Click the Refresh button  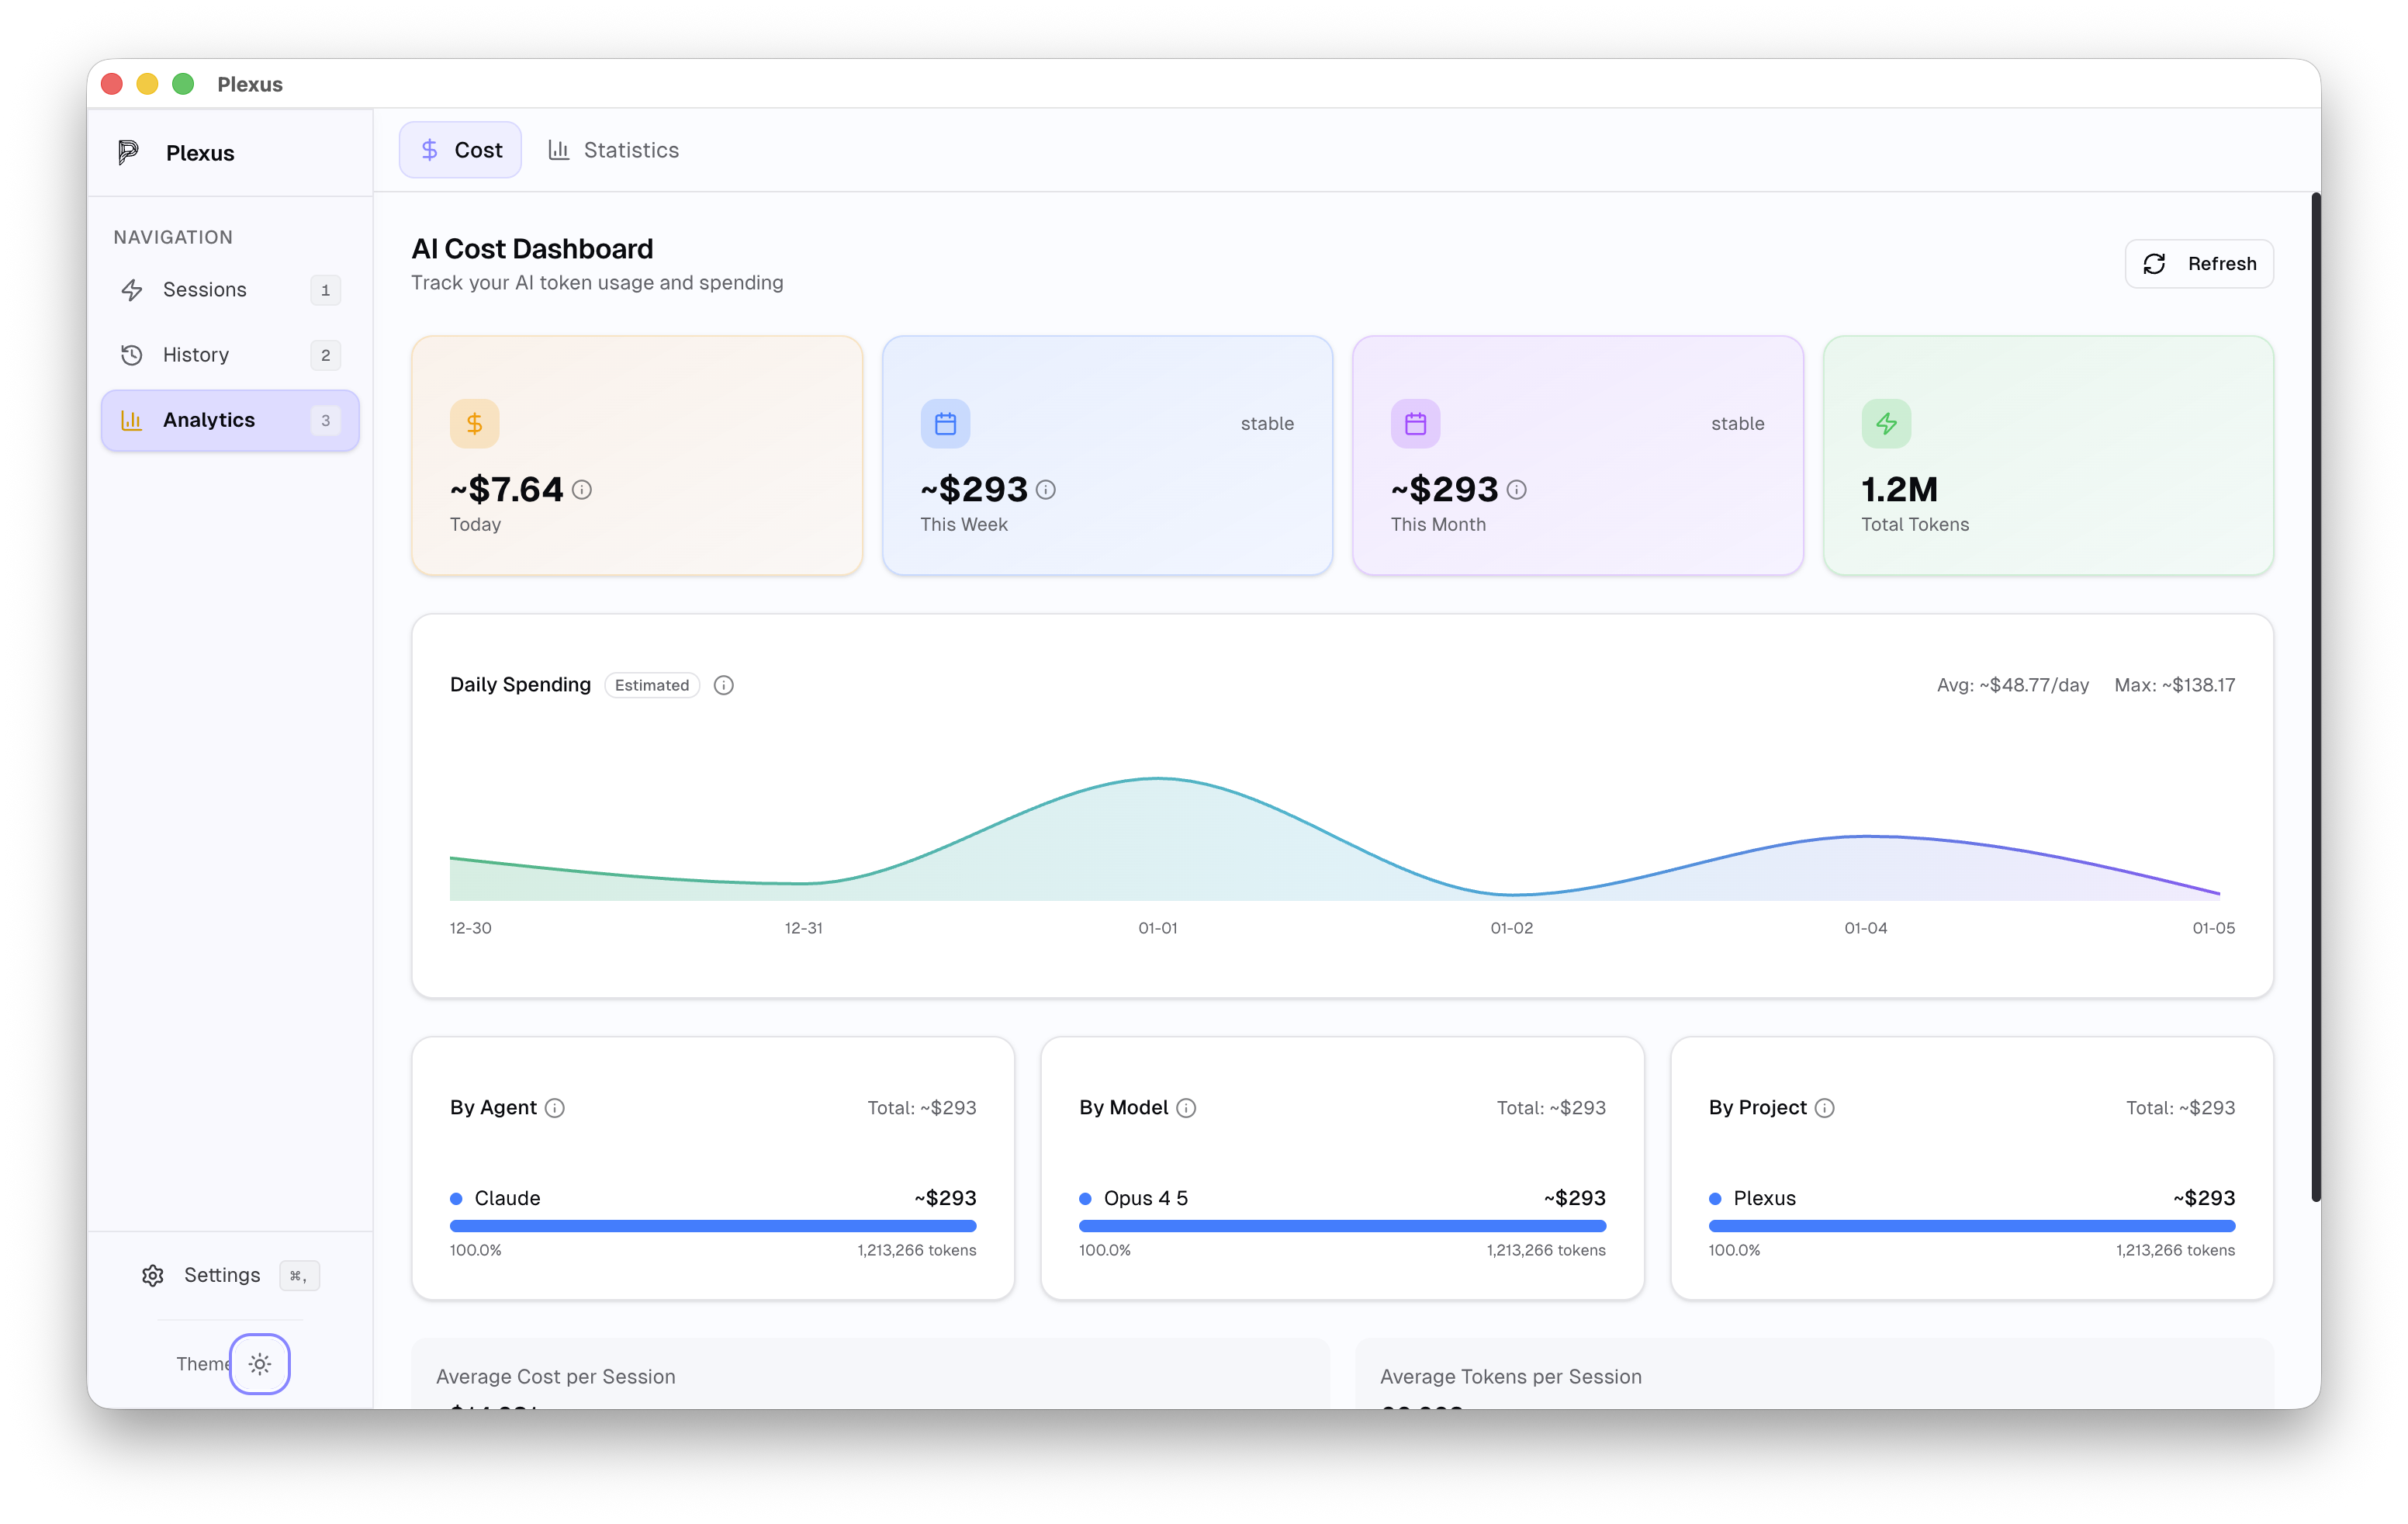2199,263
